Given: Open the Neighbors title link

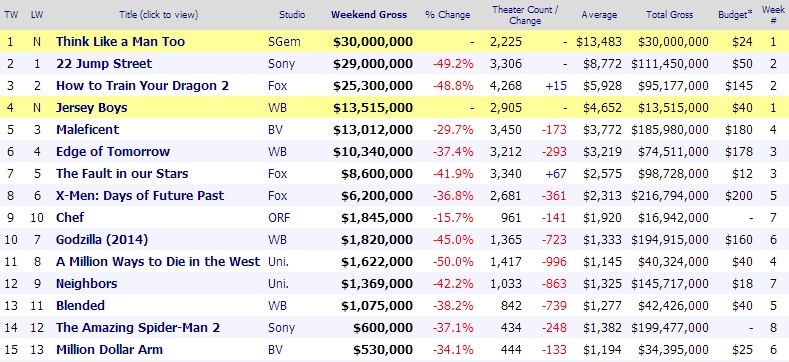Looking at the screenshot, I should tap(87, 283).
